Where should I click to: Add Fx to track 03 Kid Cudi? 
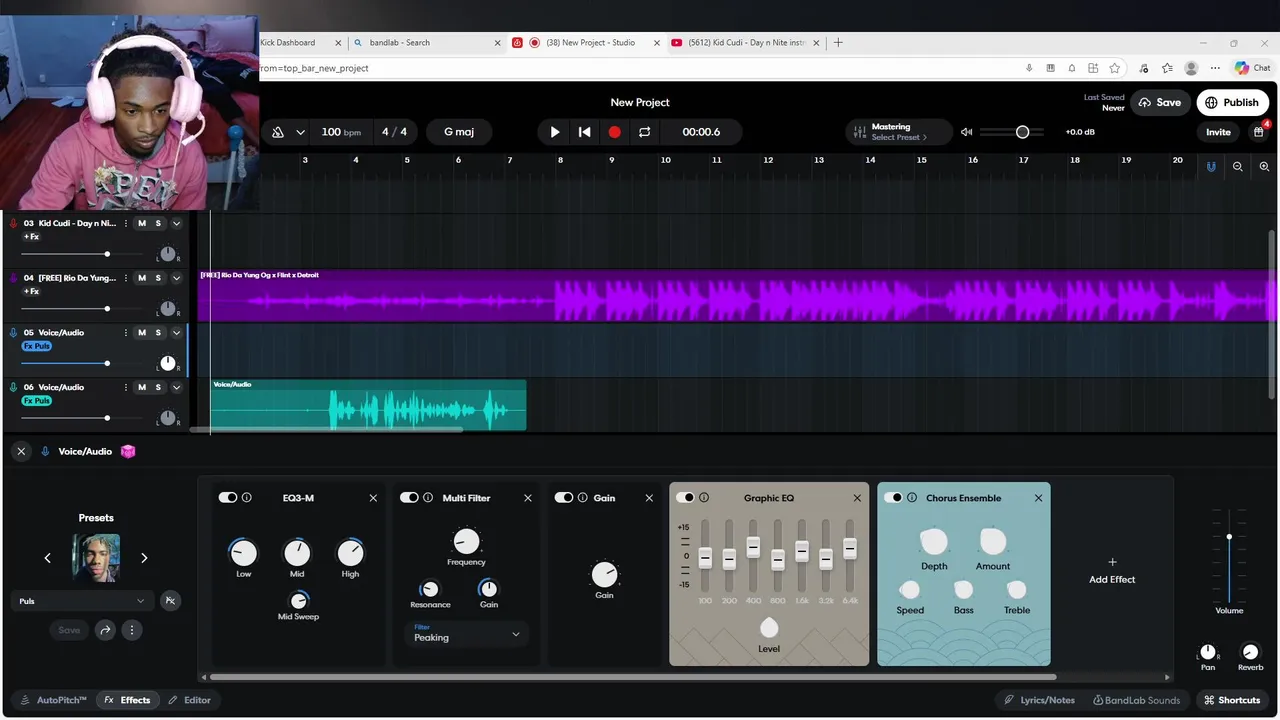click(31, 237)
